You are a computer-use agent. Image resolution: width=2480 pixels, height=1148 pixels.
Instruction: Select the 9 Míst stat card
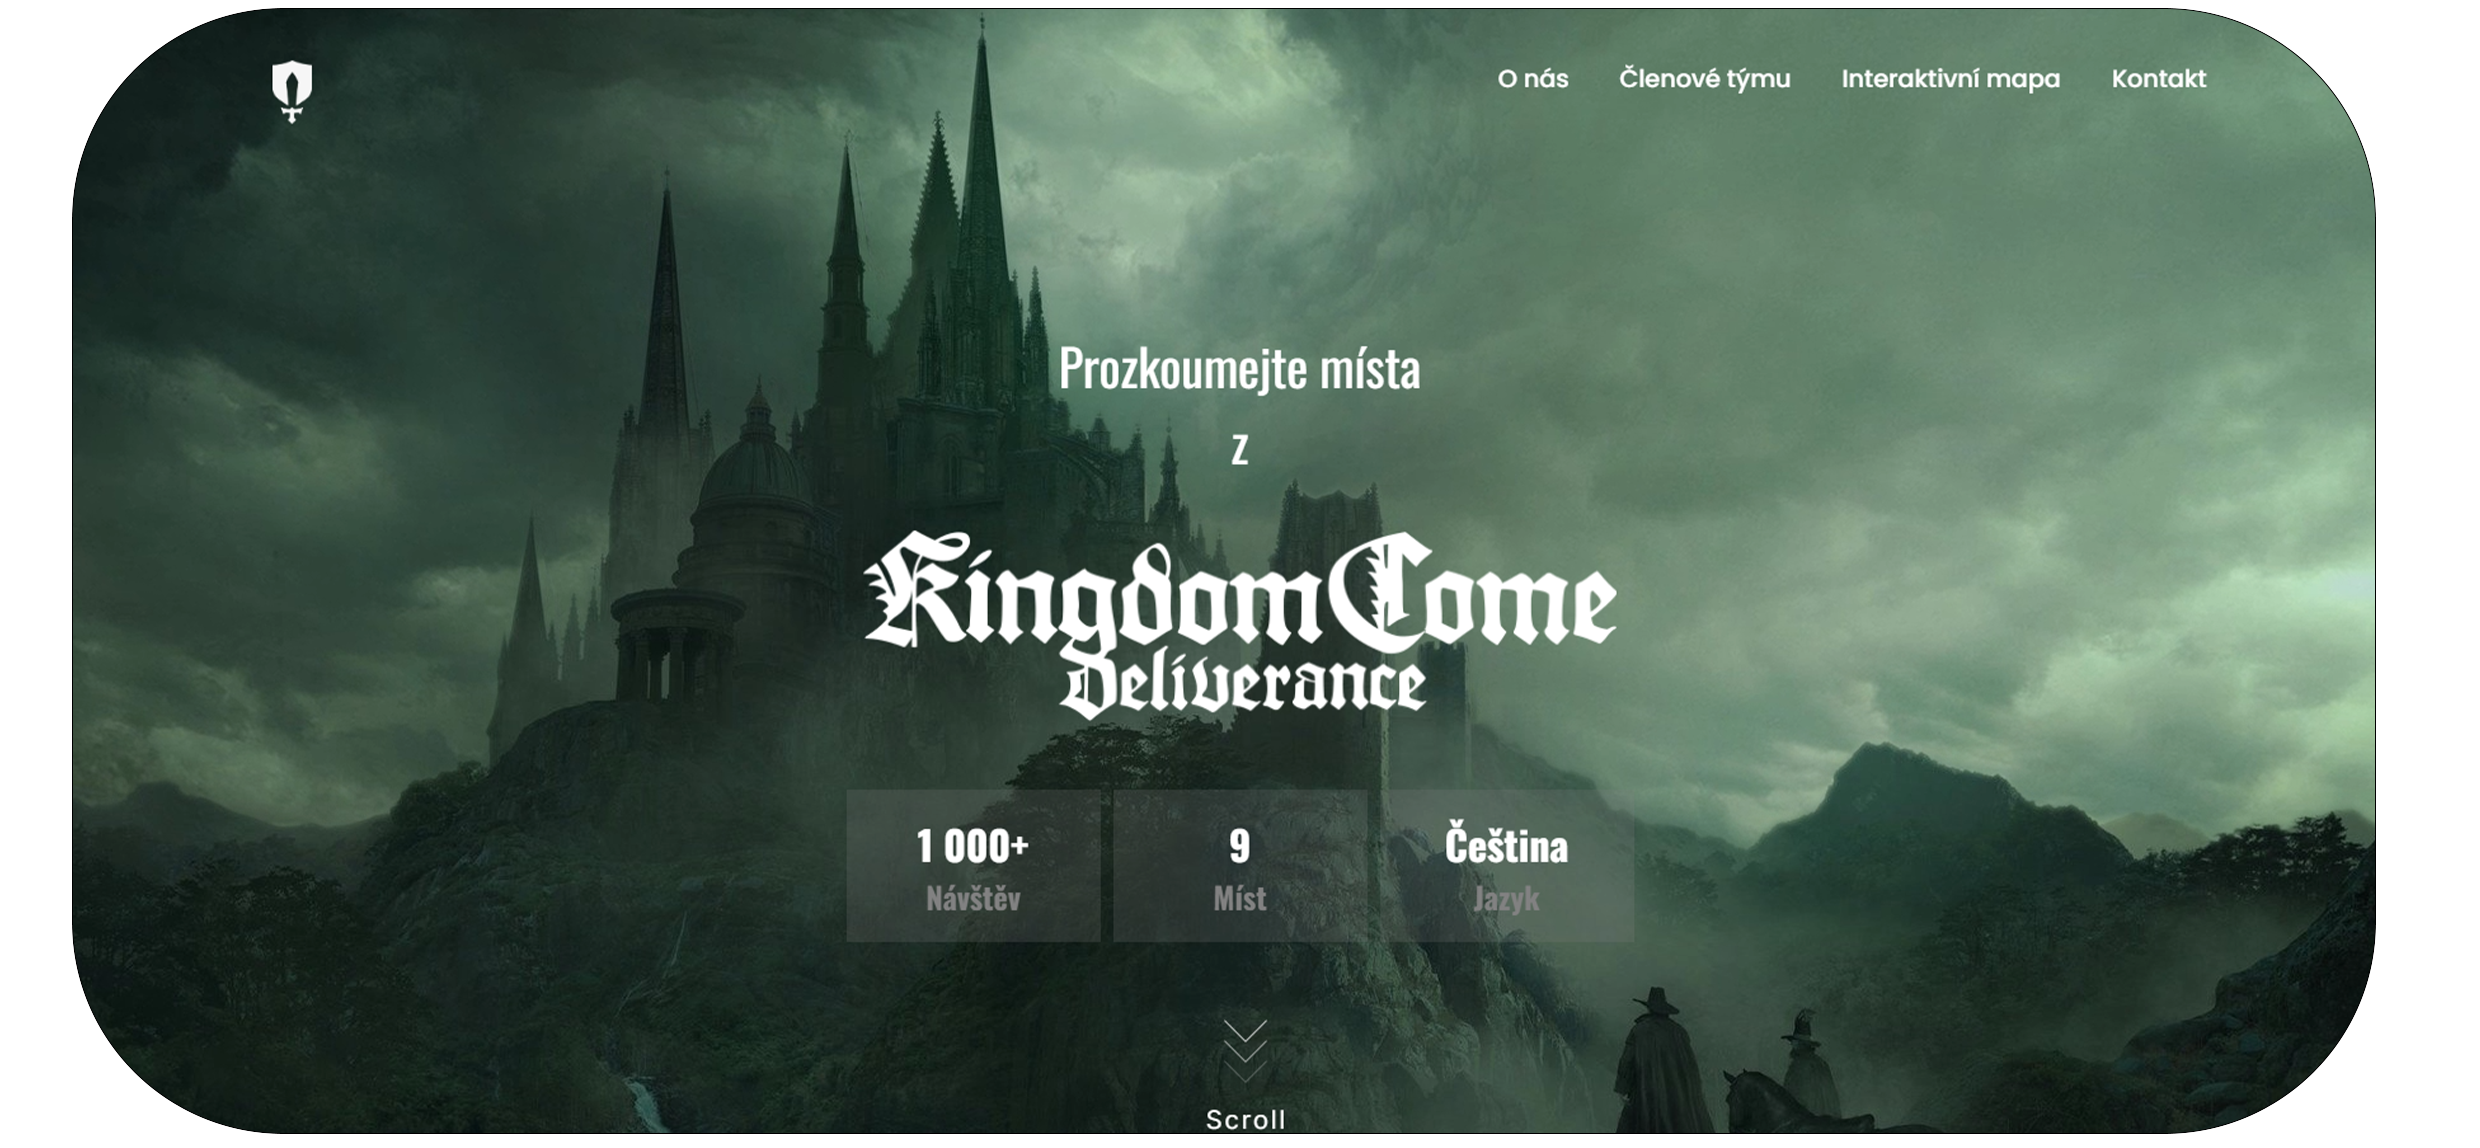pos(1240,866)
